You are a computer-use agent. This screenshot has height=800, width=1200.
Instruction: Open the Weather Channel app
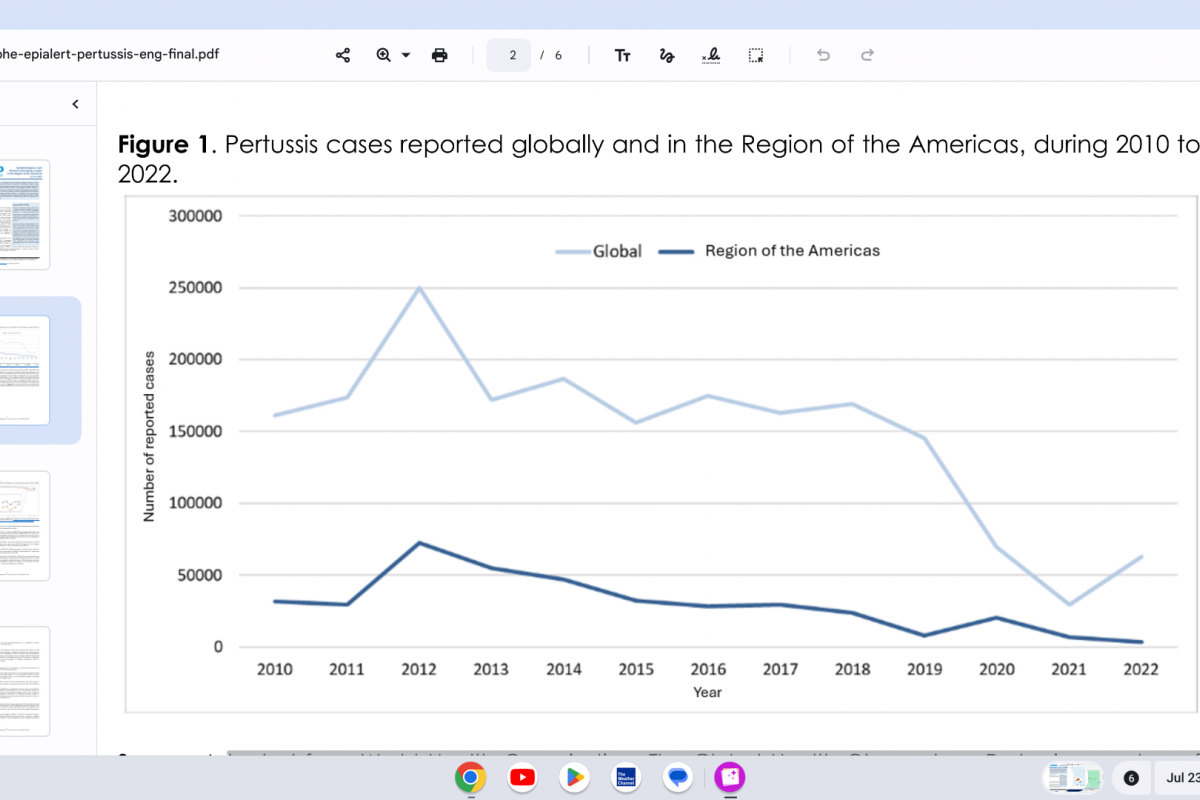[x=626, y=777]
